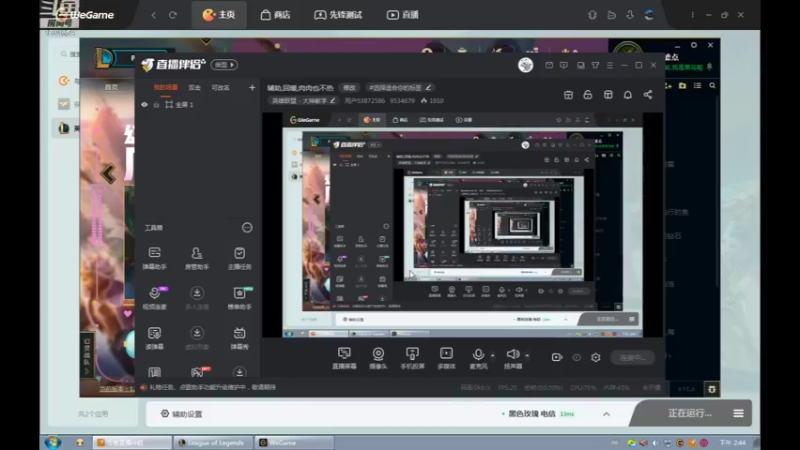Switch to WeGame 先锋测试 tab
The image size is (800, 450).
pyautogui.click(x=338, y=15)
